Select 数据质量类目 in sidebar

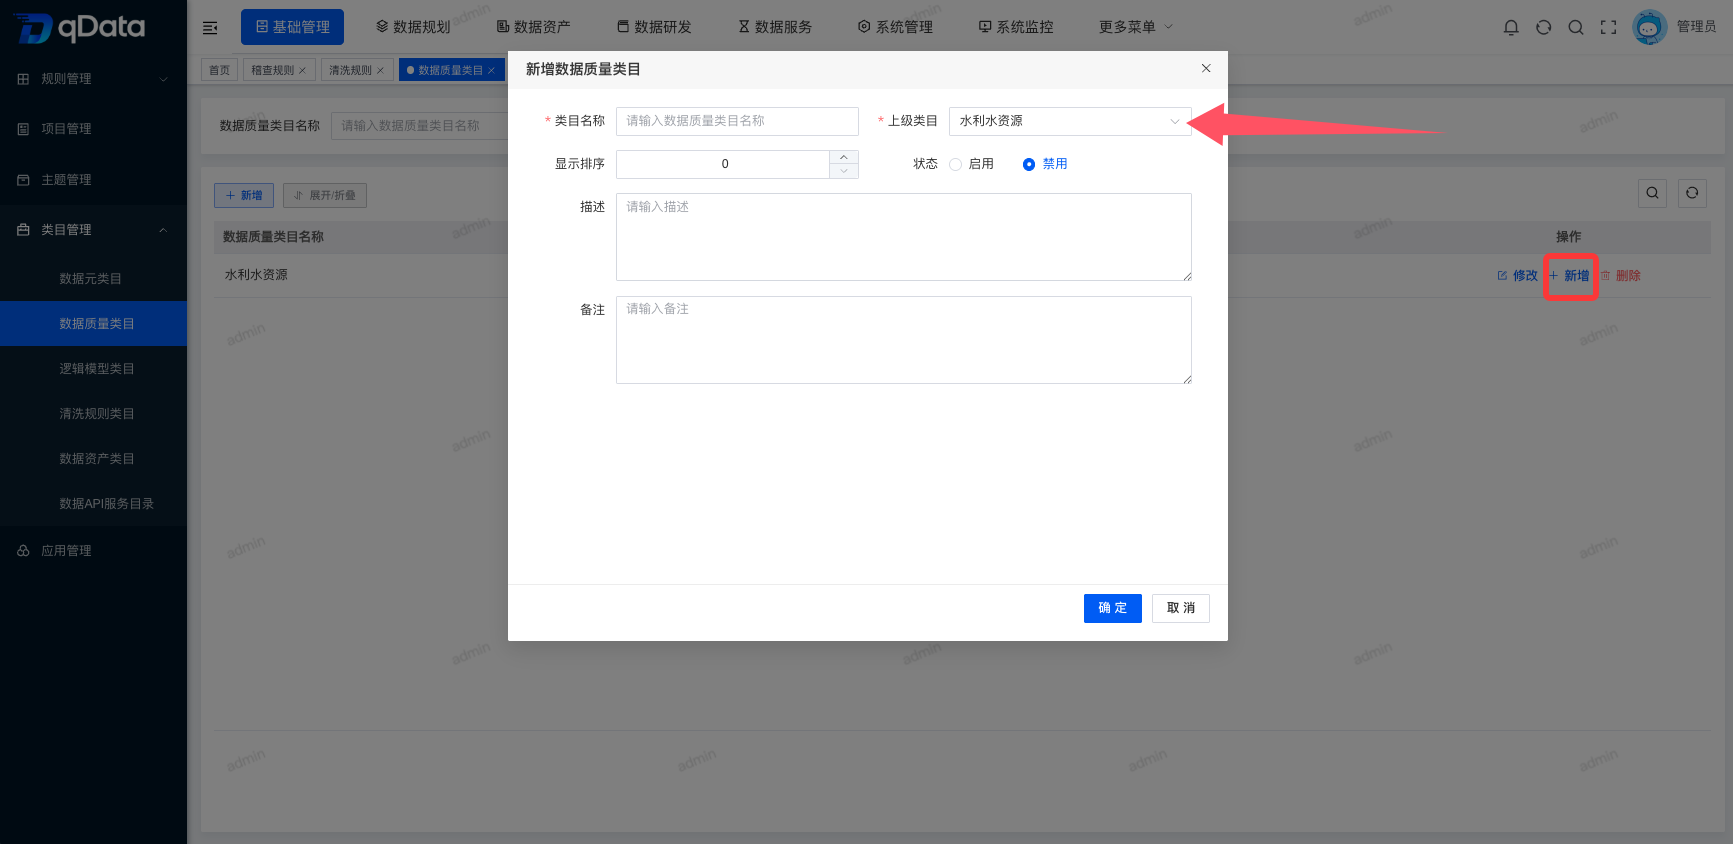pyautogui.click(x=93, y=324)
